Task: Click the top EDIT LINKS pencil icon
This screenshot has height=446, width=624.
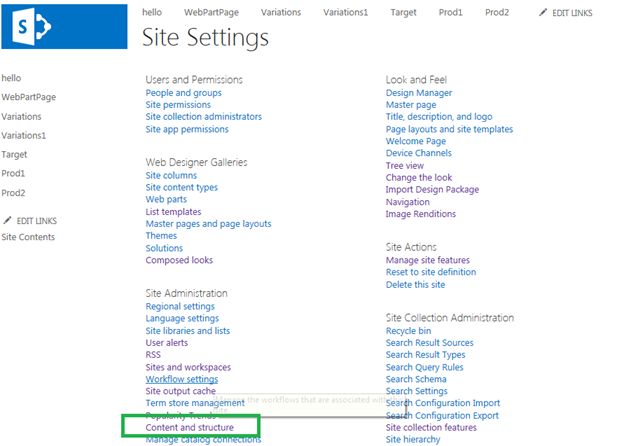Action: click(x=543, y=13)
